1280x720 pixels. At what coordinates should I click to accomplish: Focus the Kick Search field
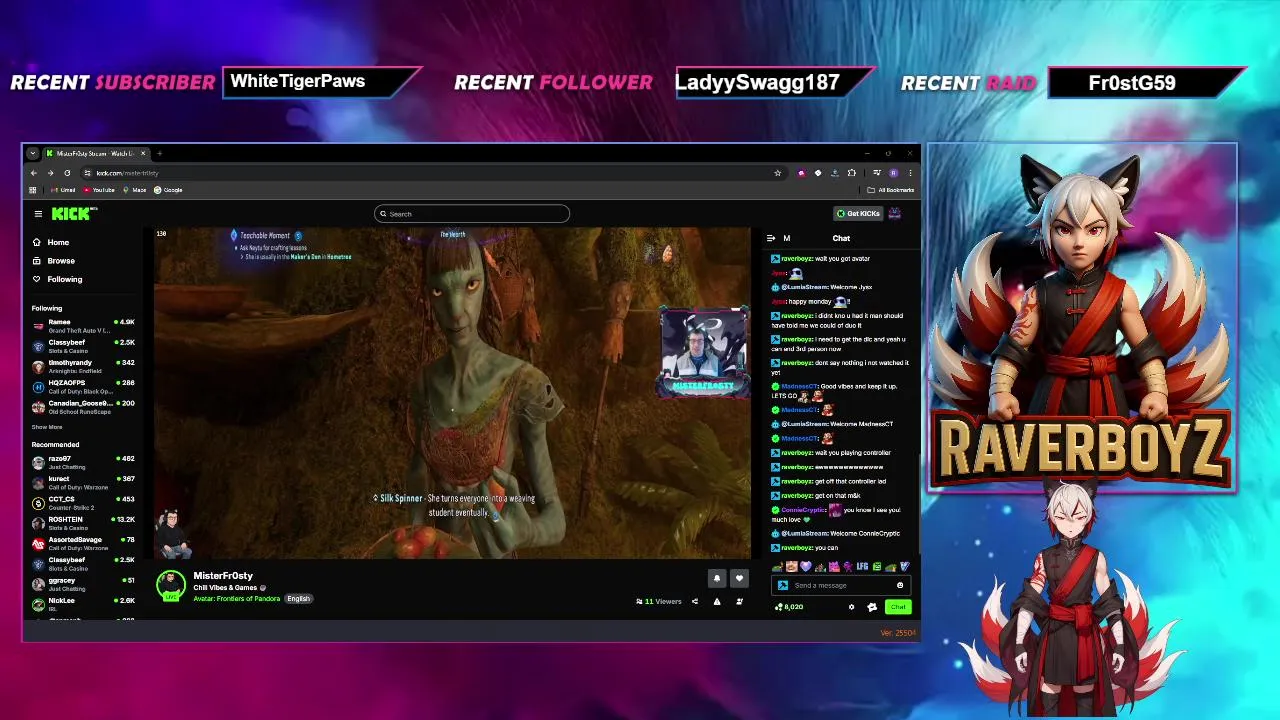point(472,214)
